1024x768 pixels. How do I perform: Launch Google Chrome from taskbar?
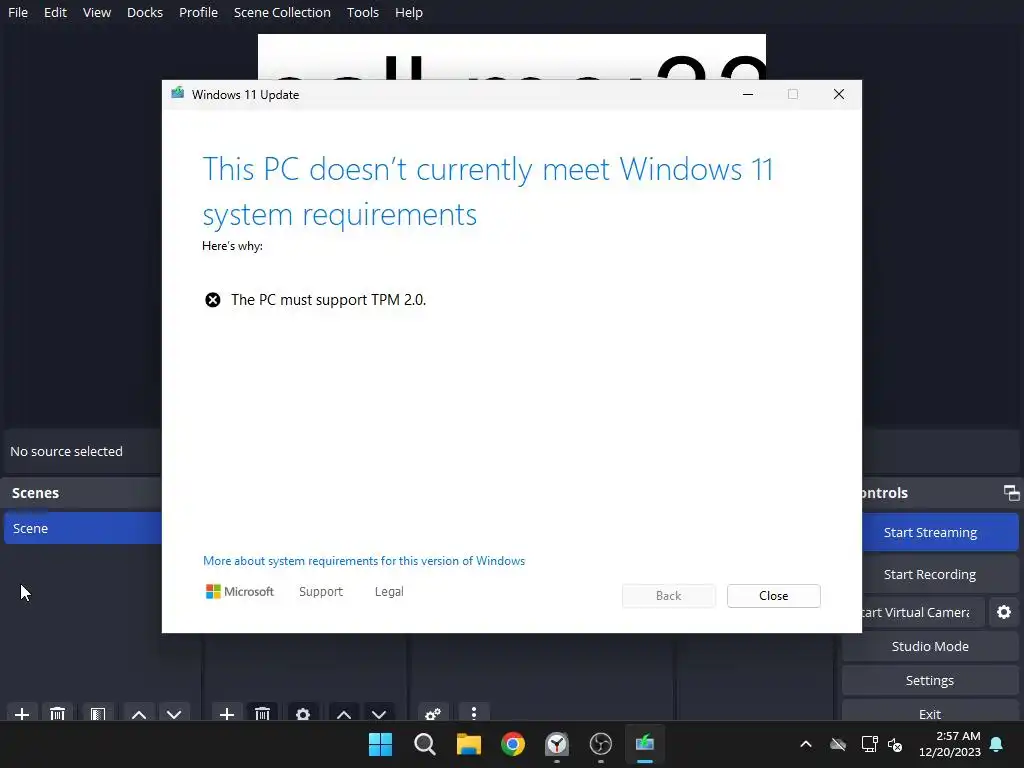coord(513,744)
